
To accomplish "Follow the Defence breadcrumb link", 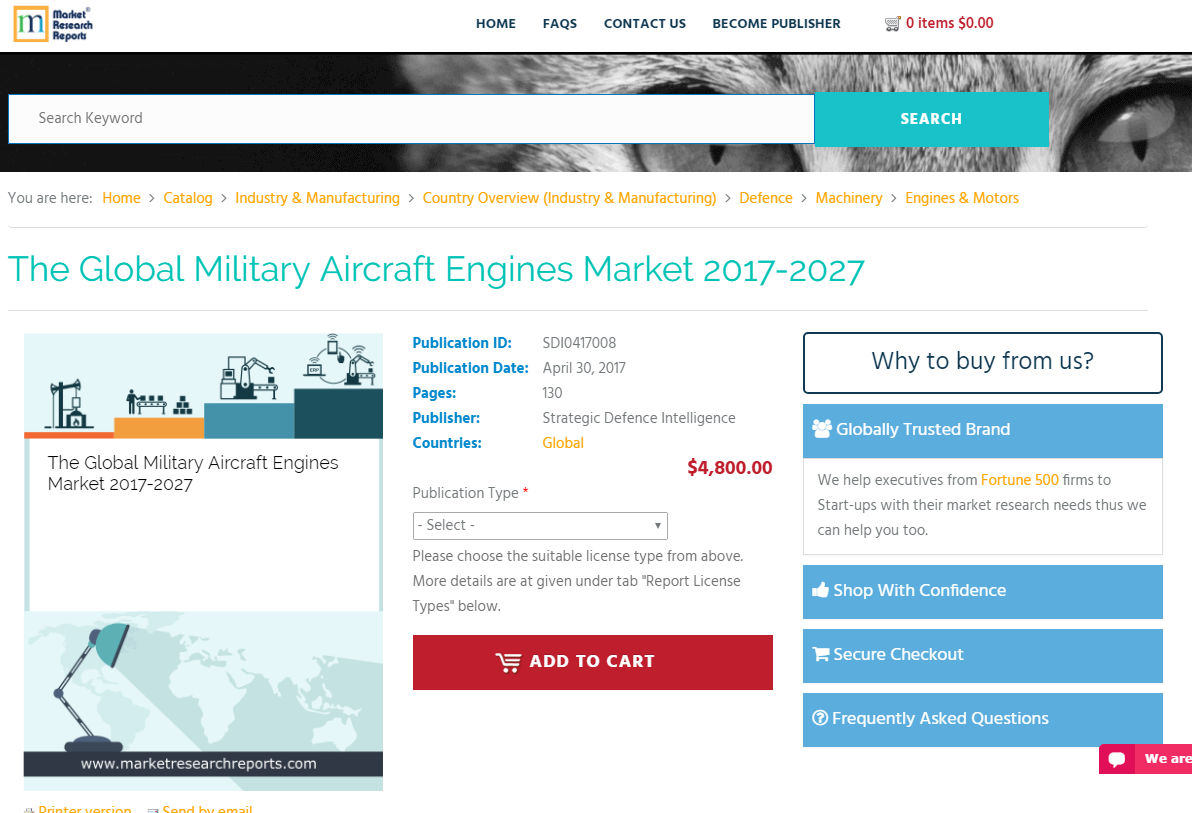I will (766, 198).
